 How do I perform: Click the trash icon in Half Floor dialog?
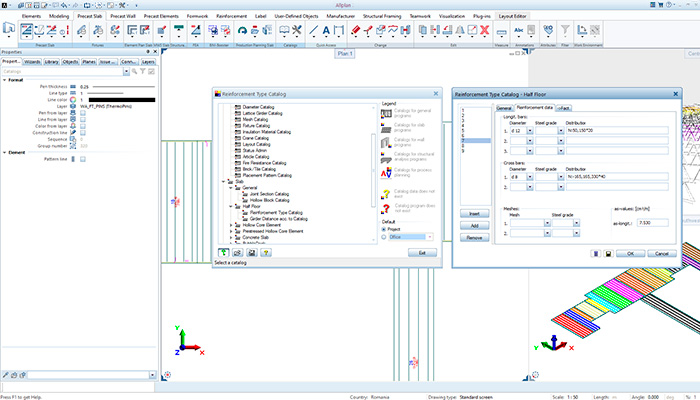pos(594,253)
